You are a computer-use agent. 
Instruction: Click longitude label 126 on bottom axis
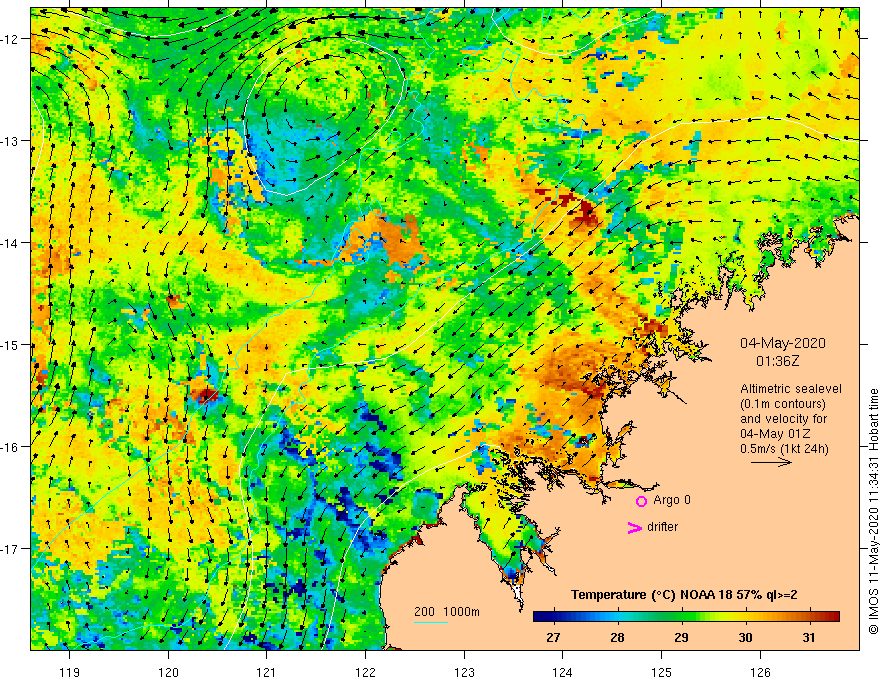[x=760, y=672]
